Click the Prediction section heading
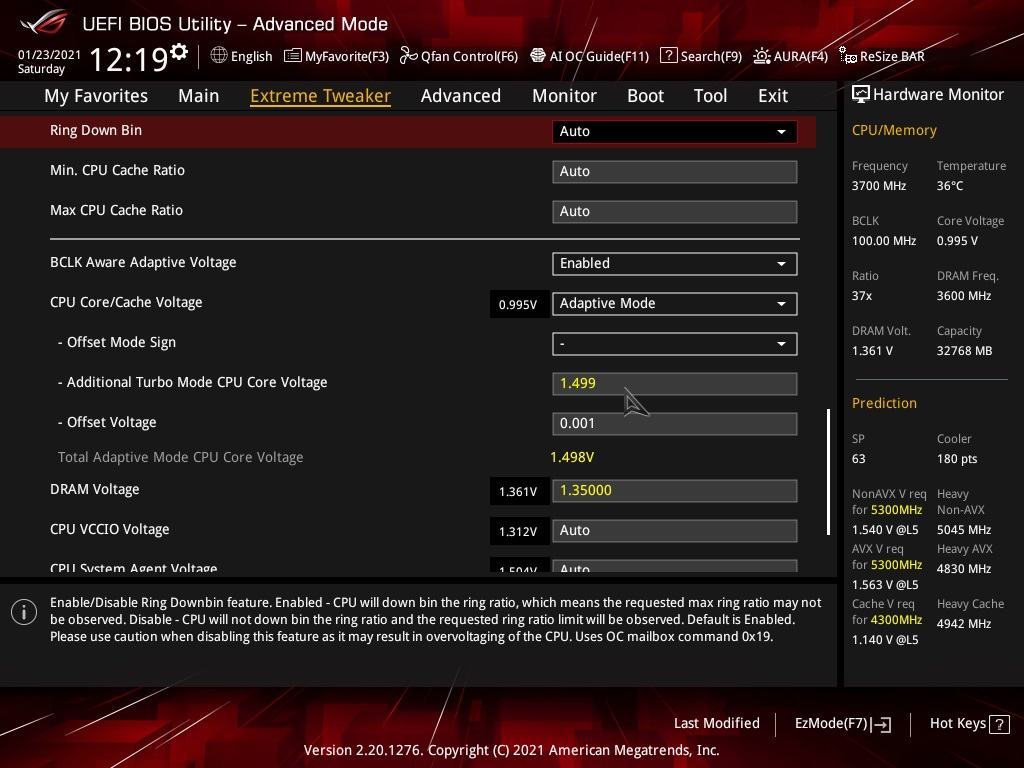This screenshot has height=768, width=1024. (x=884, y=403)
